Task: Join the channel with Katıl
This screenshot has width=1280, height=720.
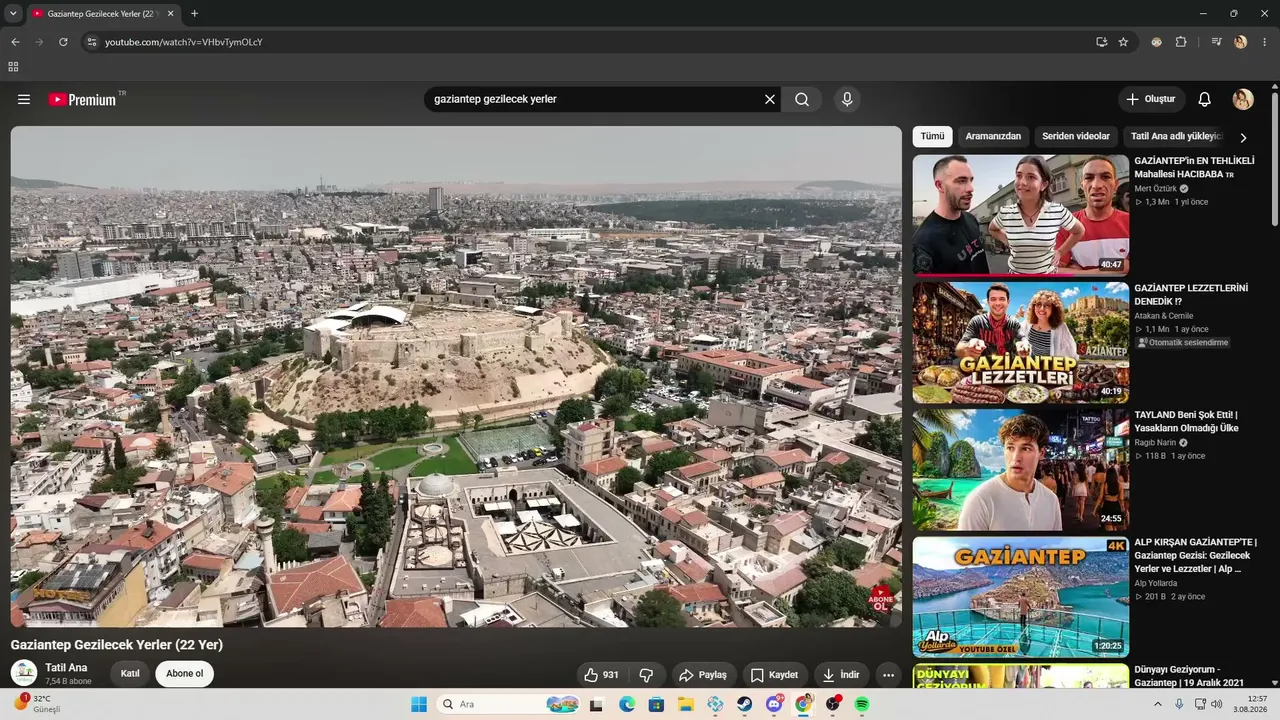Action: 130,673
